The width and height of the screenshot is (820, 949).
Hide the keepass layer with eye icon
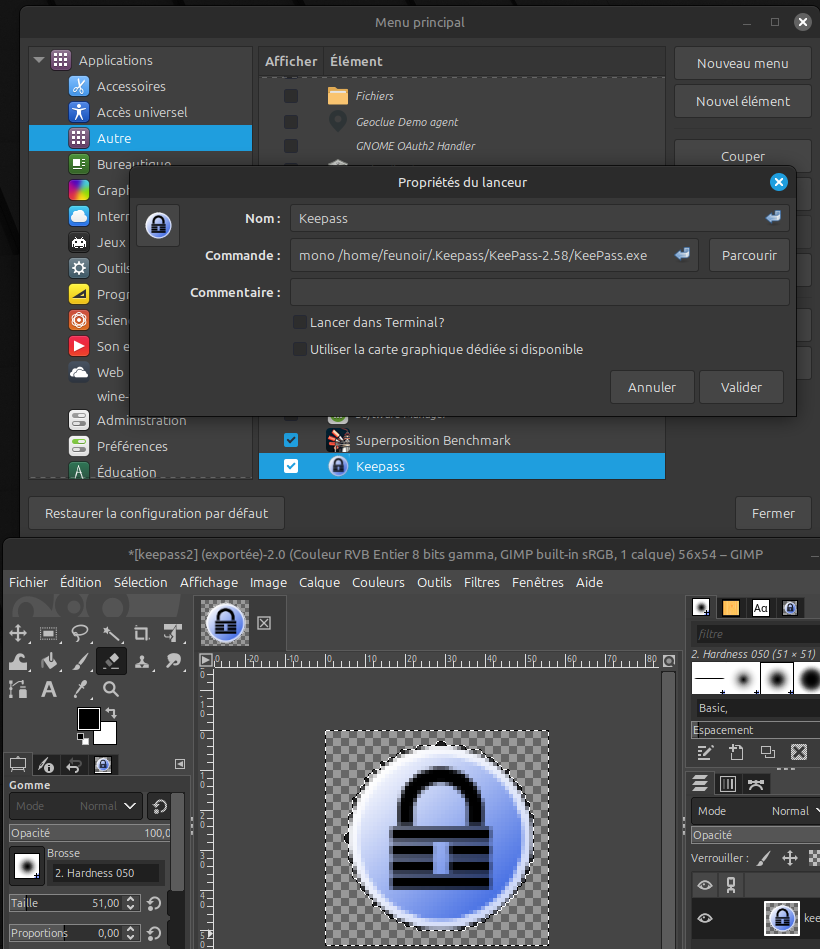pos(705,918)
